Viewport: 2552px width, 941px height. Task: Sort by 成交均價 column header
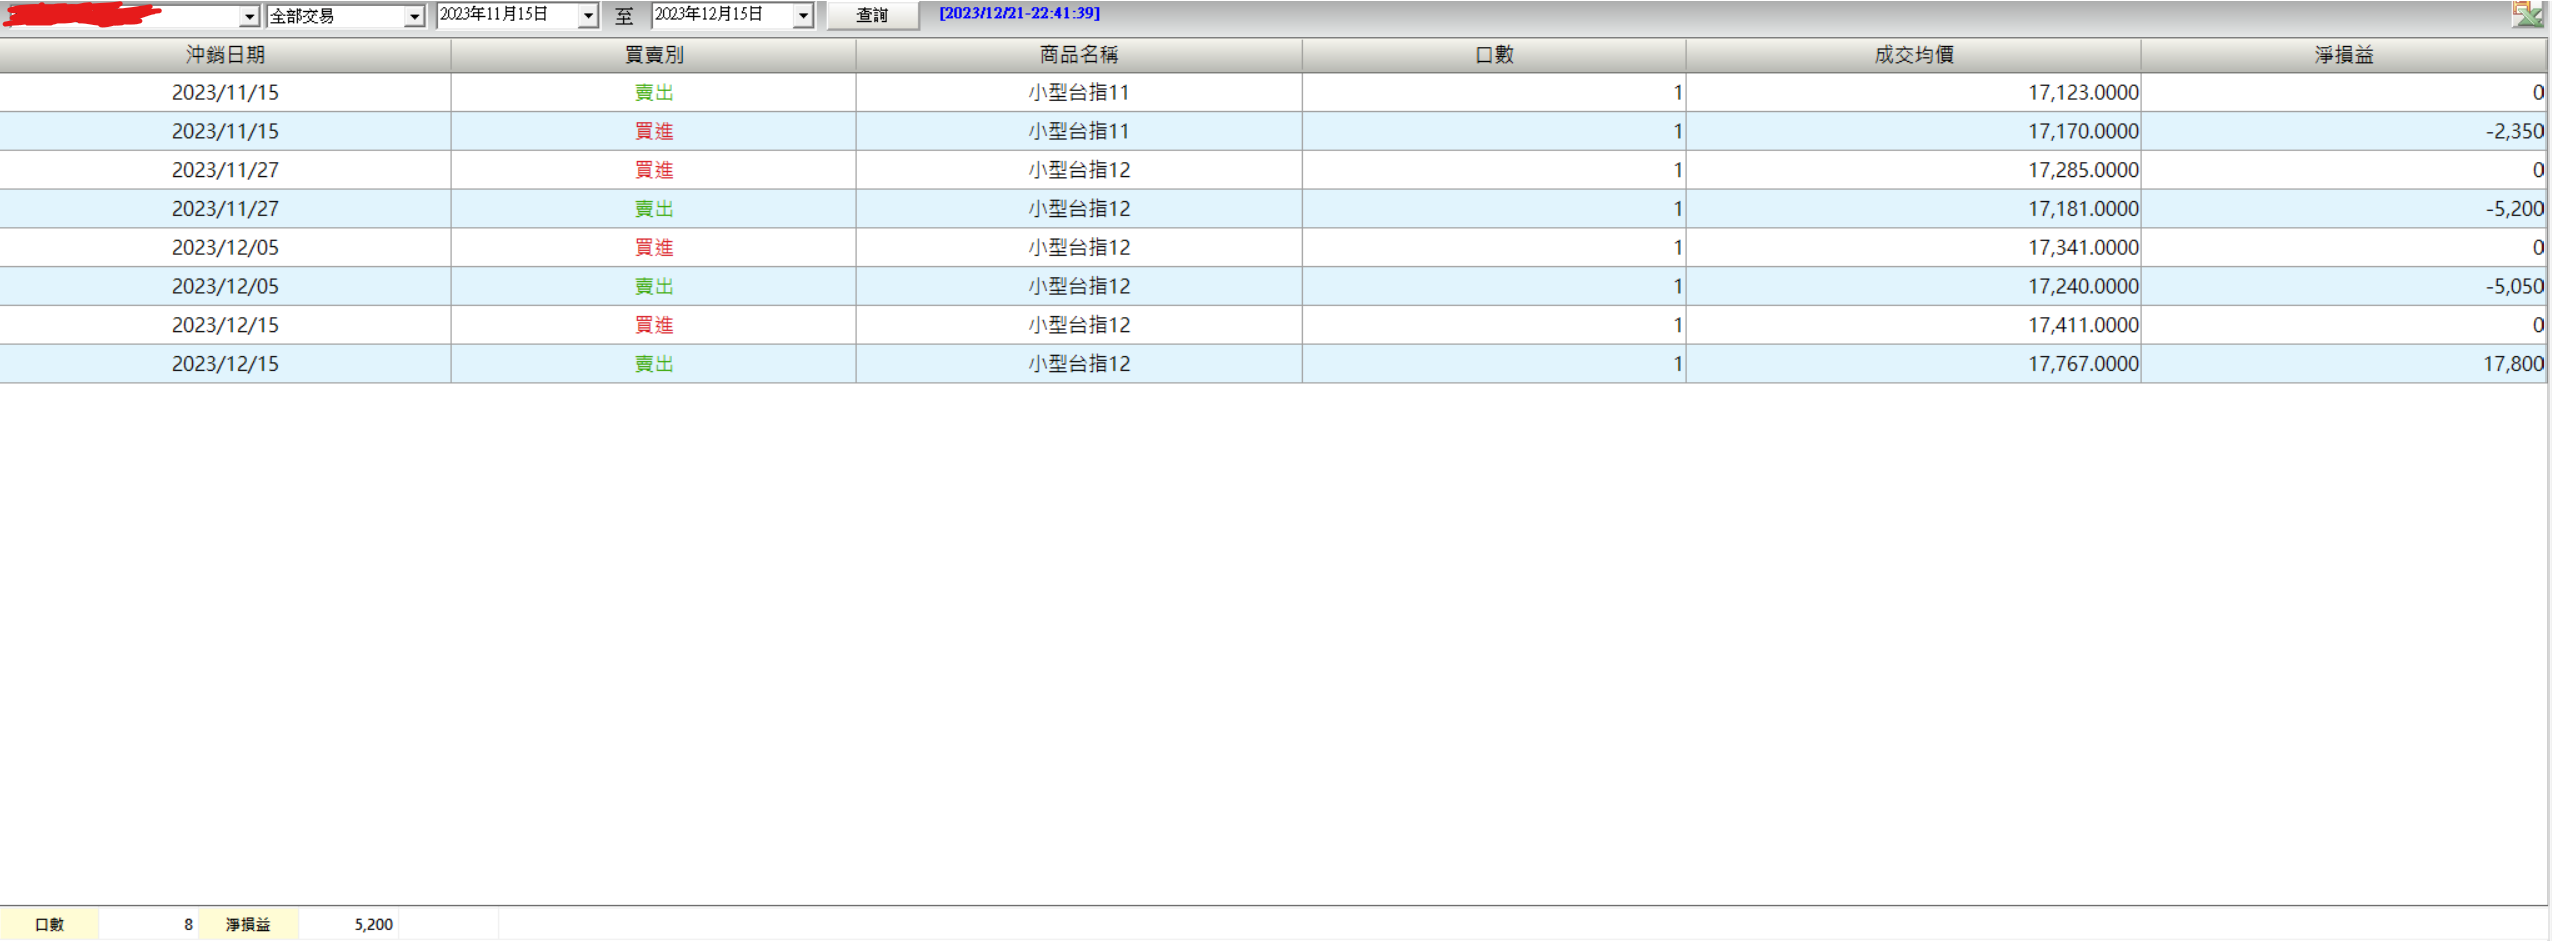(1914, 55)
